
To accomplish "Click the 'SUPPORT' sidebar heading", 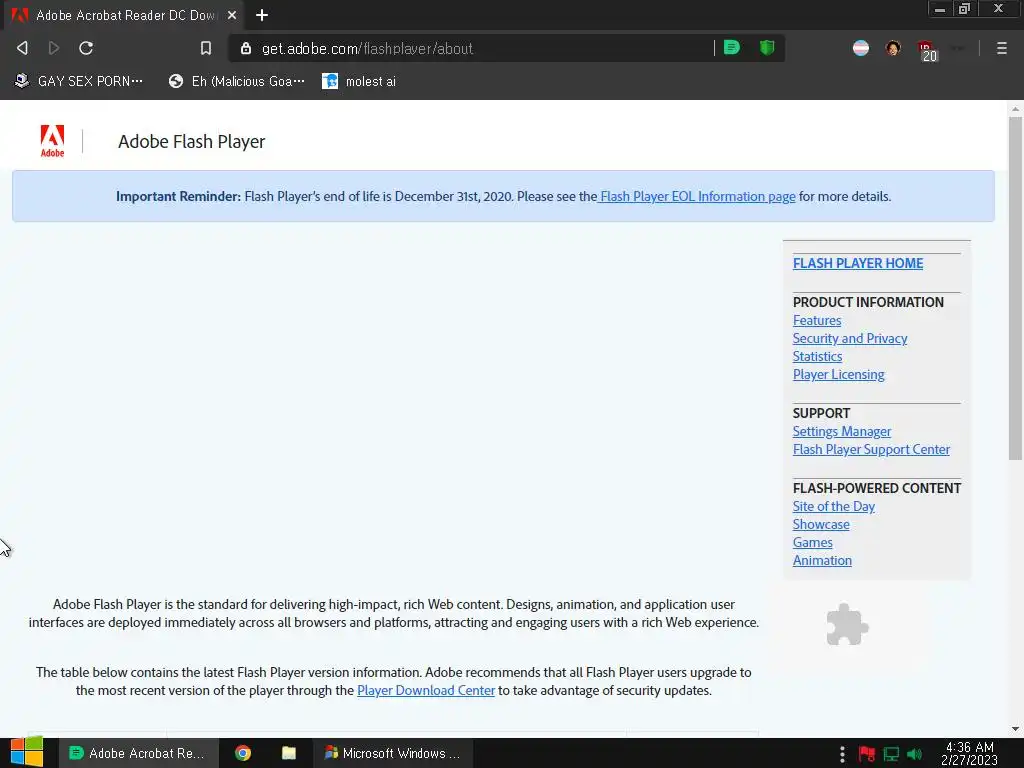I will (x=821, y=413).
